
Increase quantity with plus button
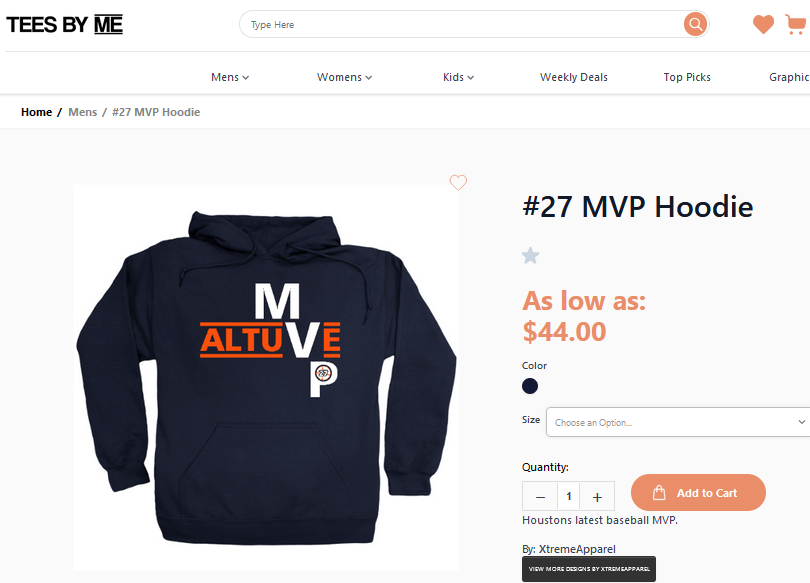pyautogui.click(x=597, y=497)
